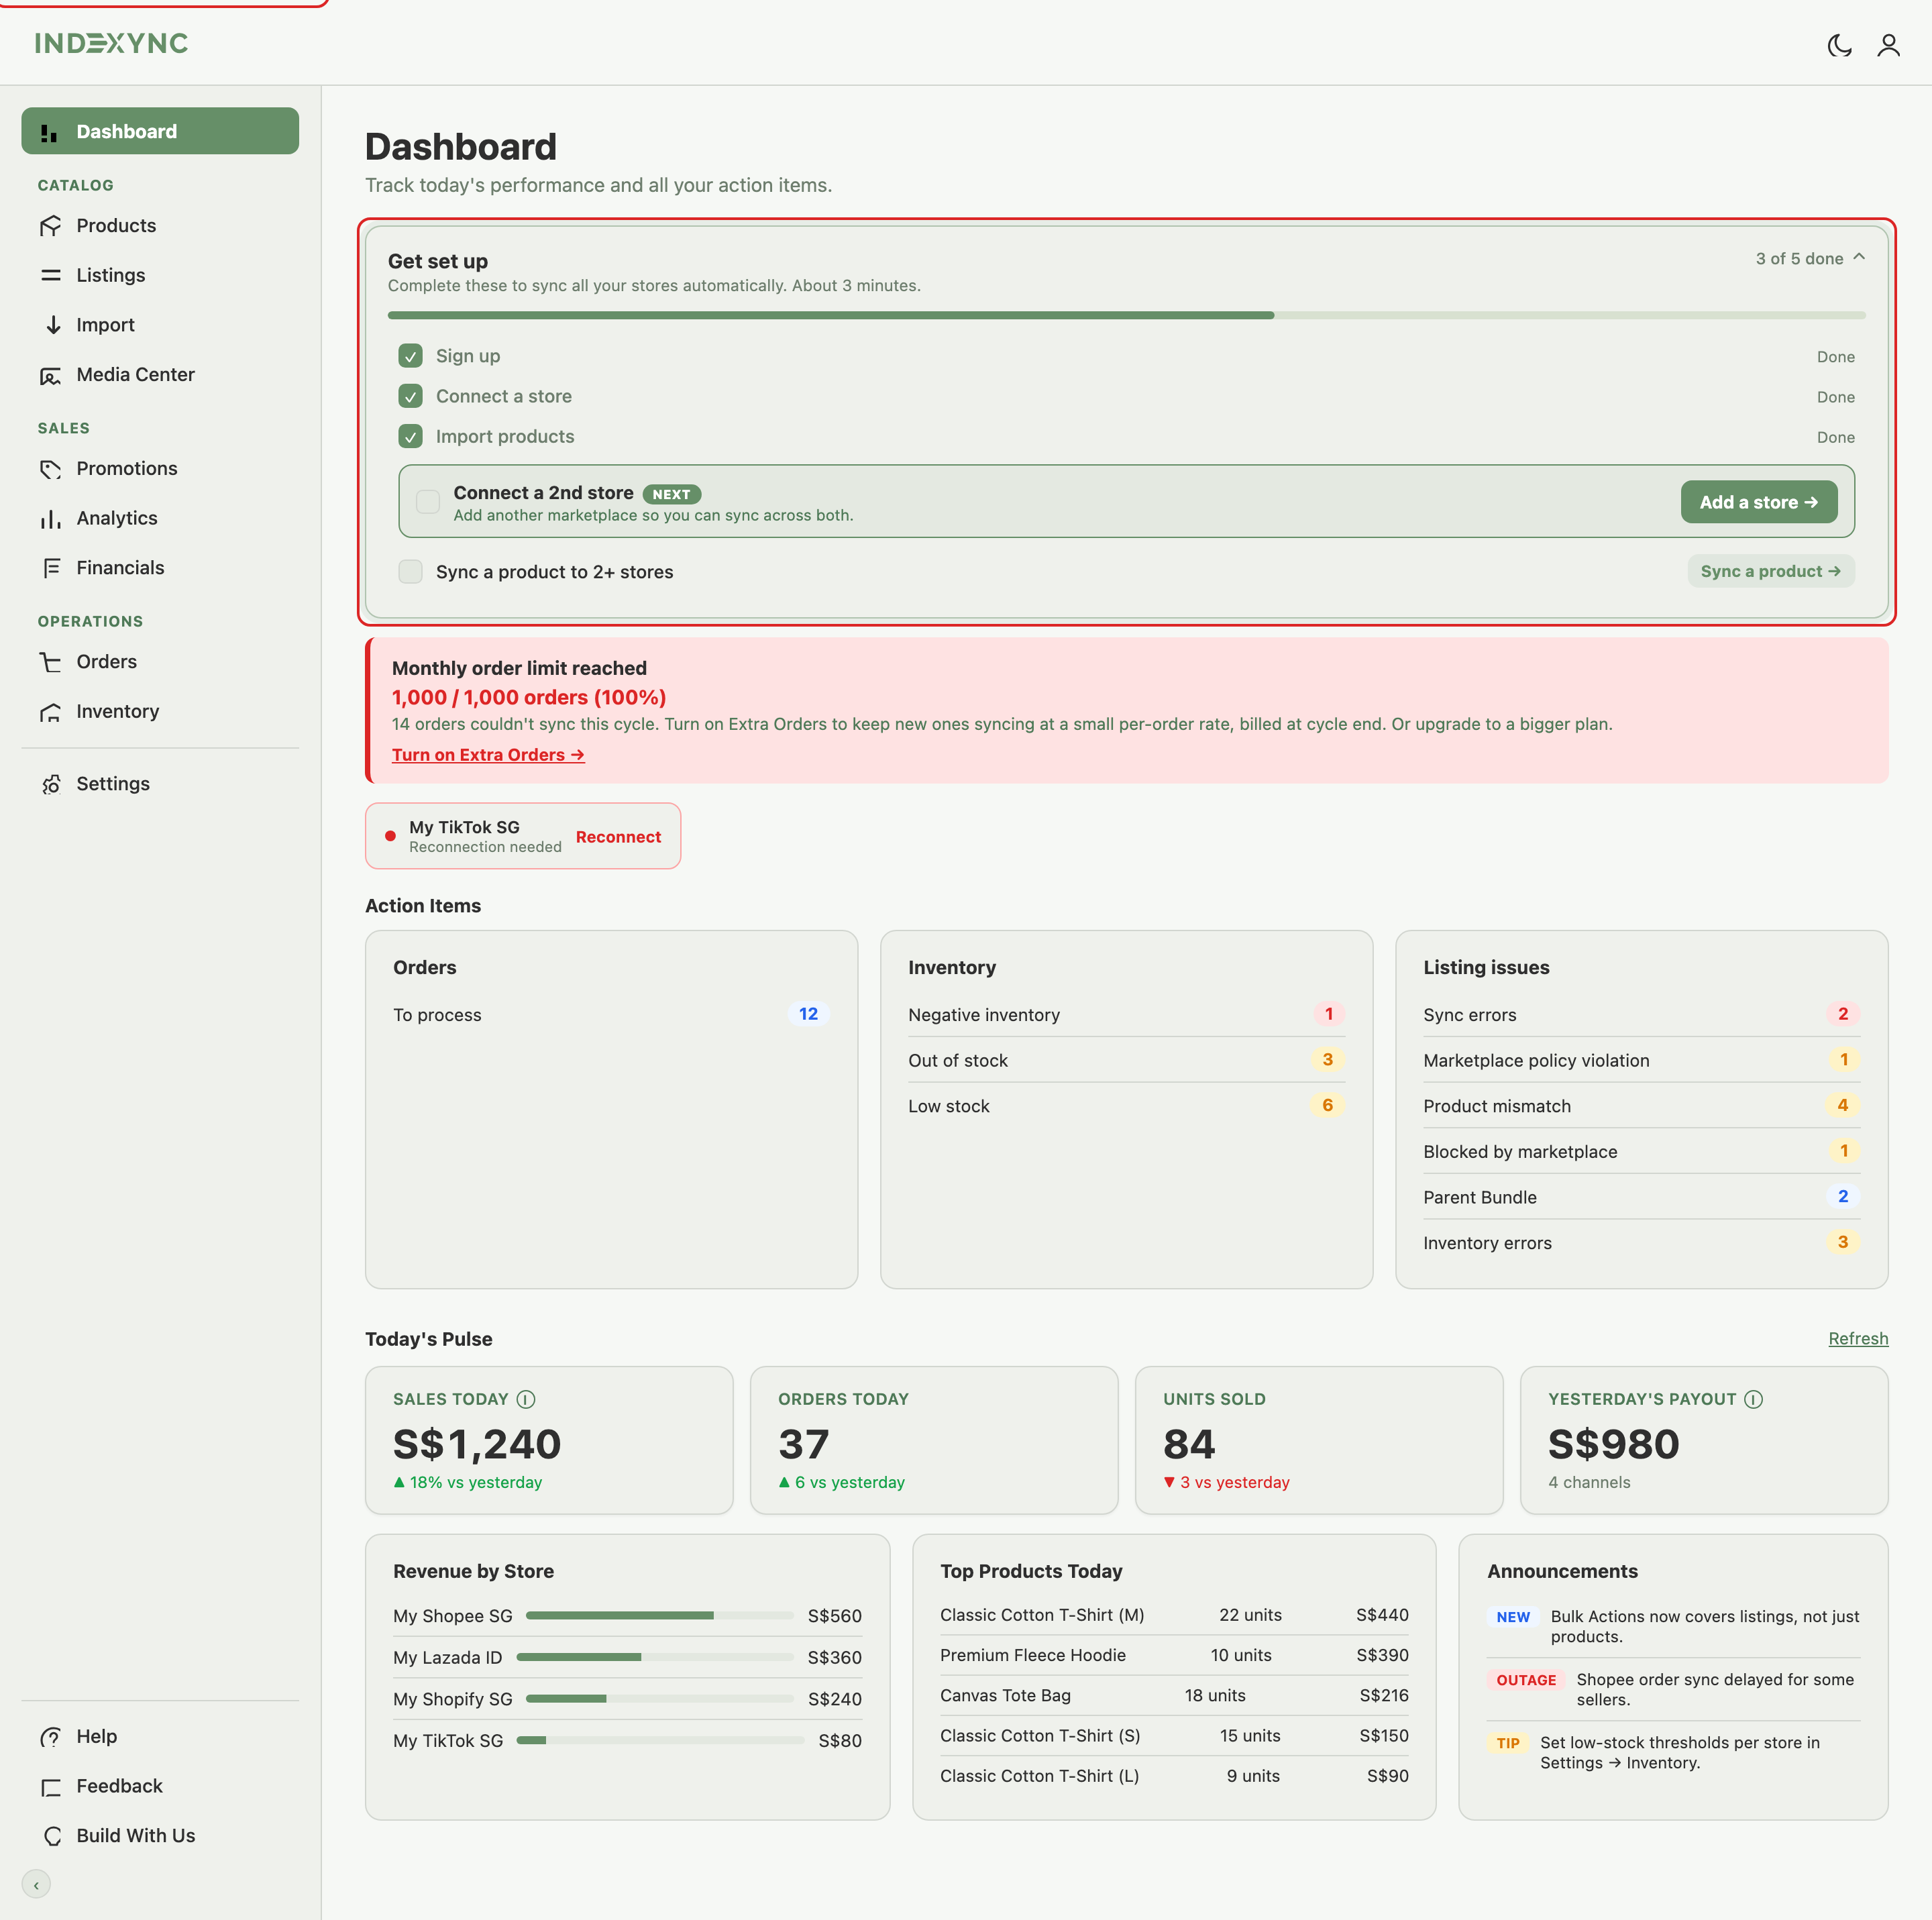Select the Premium Fleece Hoodie product row

pyautogui.click(x=1174, y=1656)
